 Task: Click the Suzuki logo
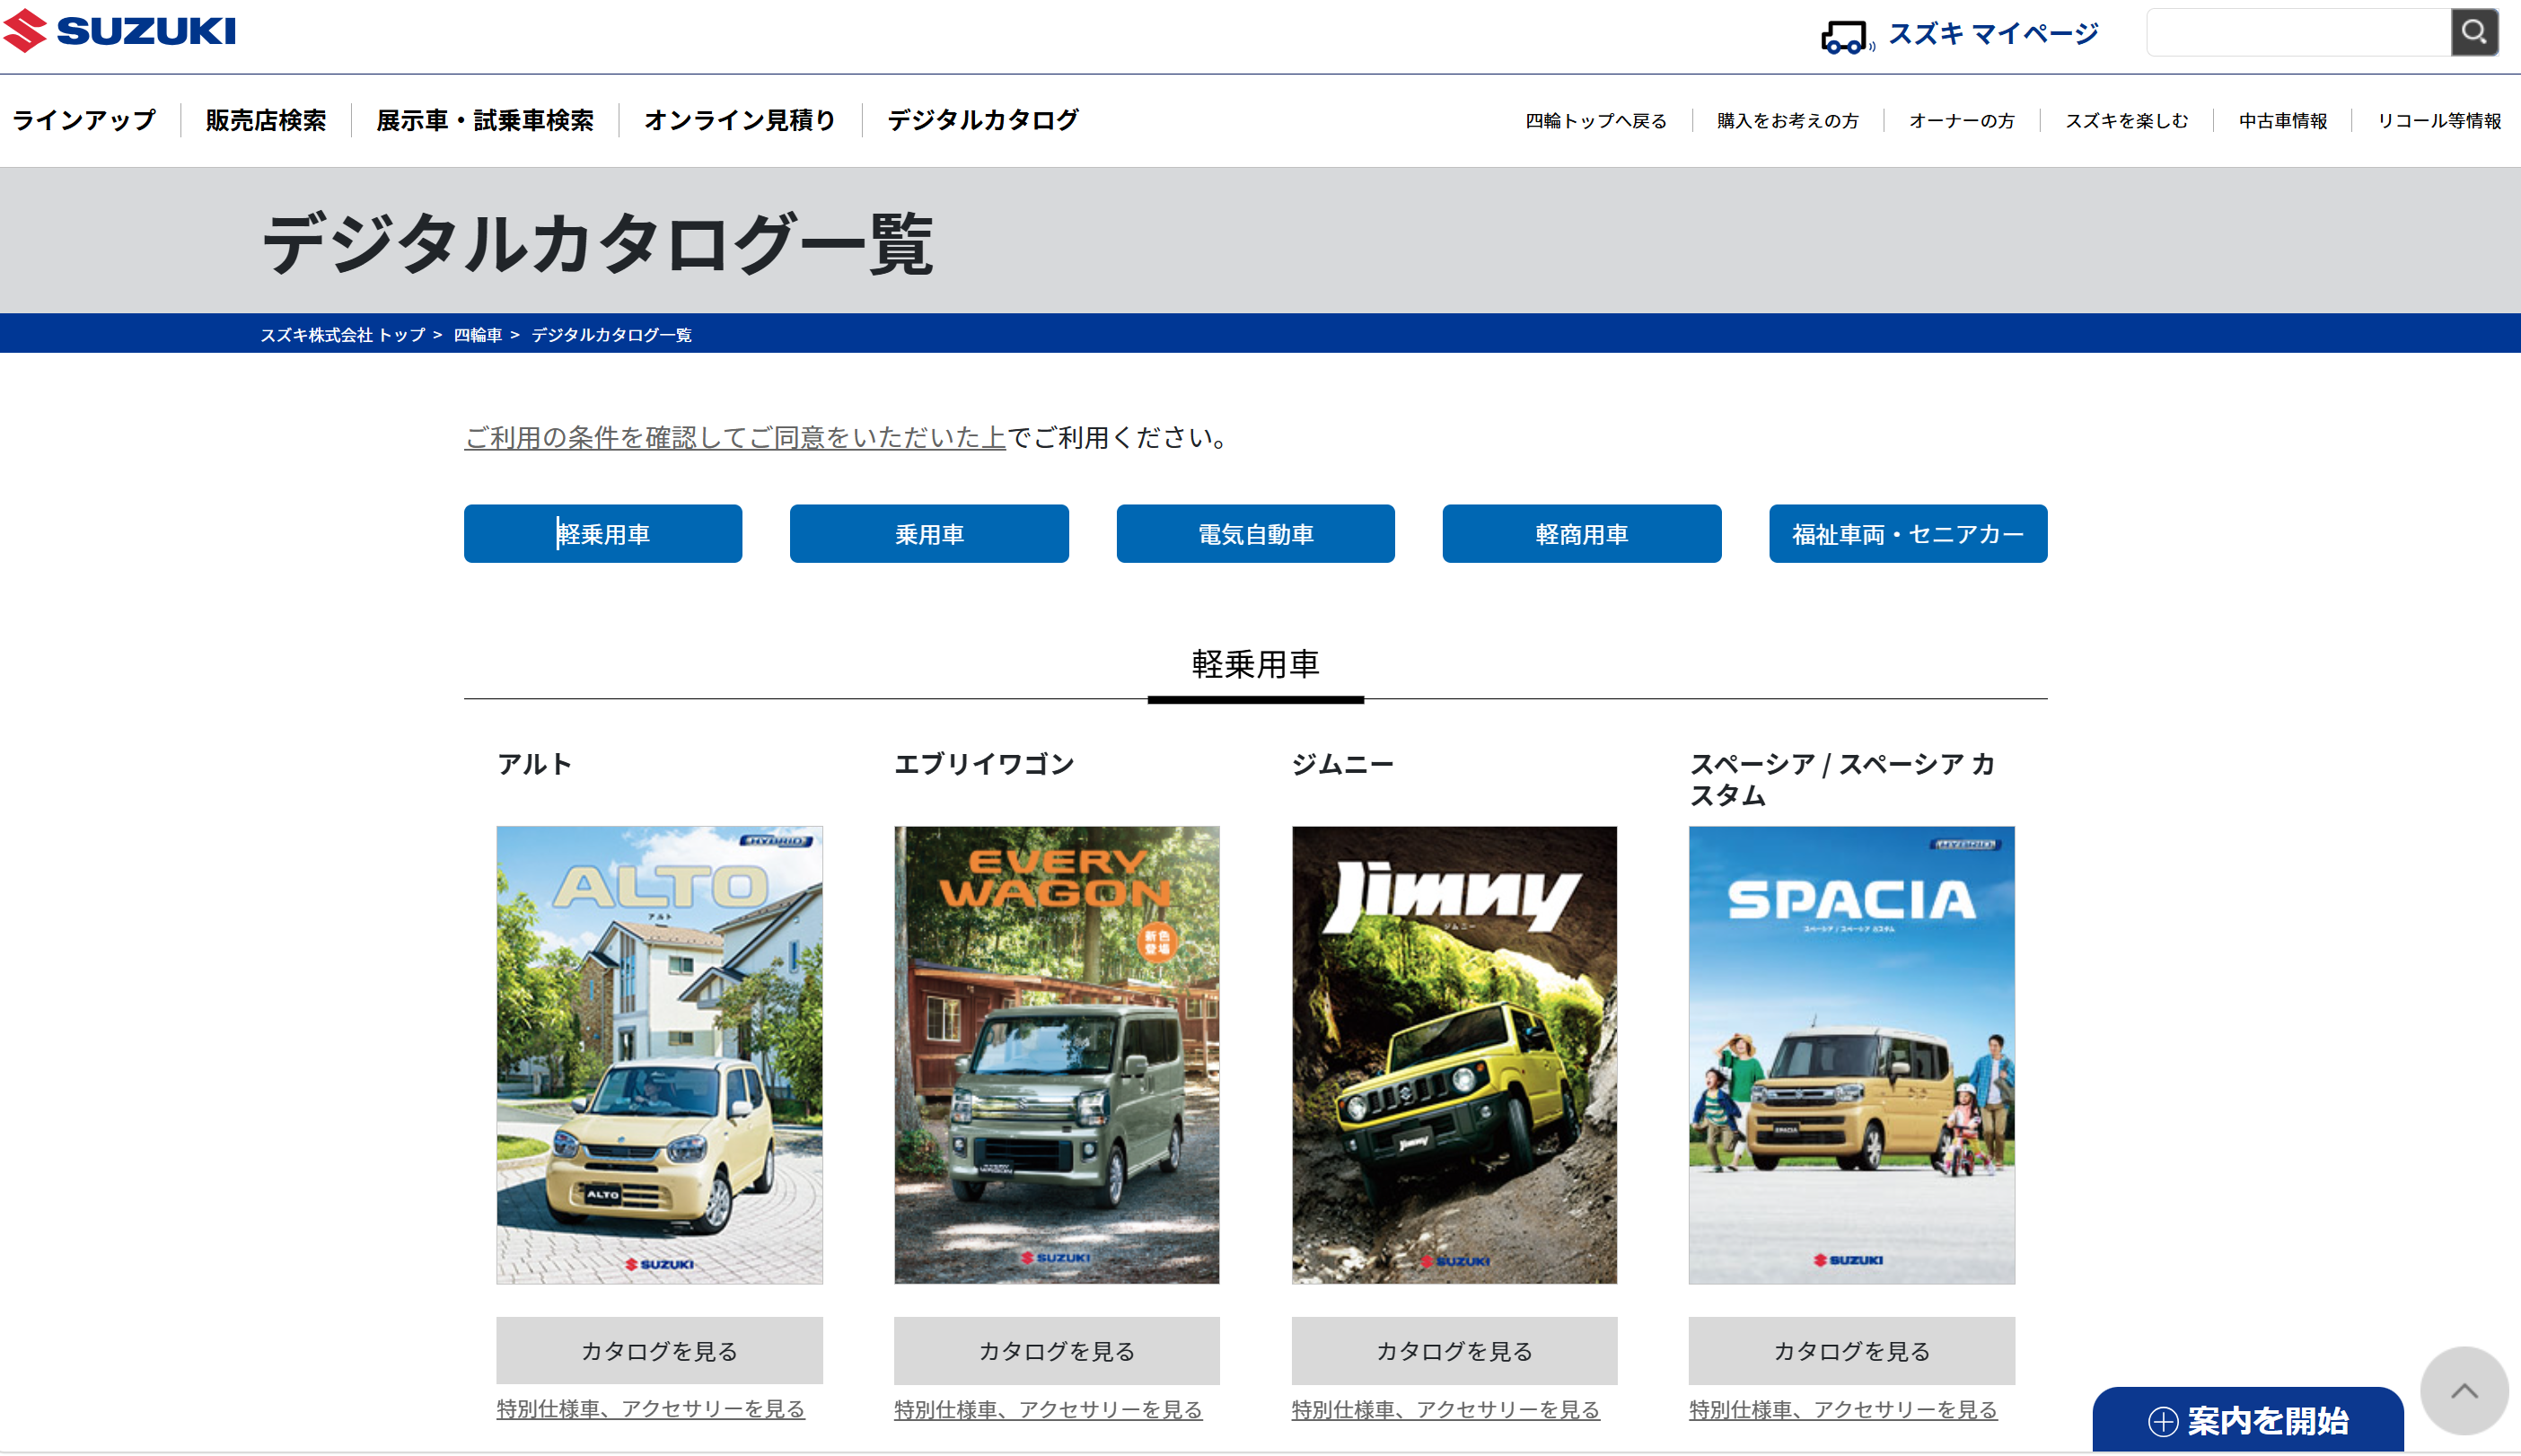(x=120, y=30)
